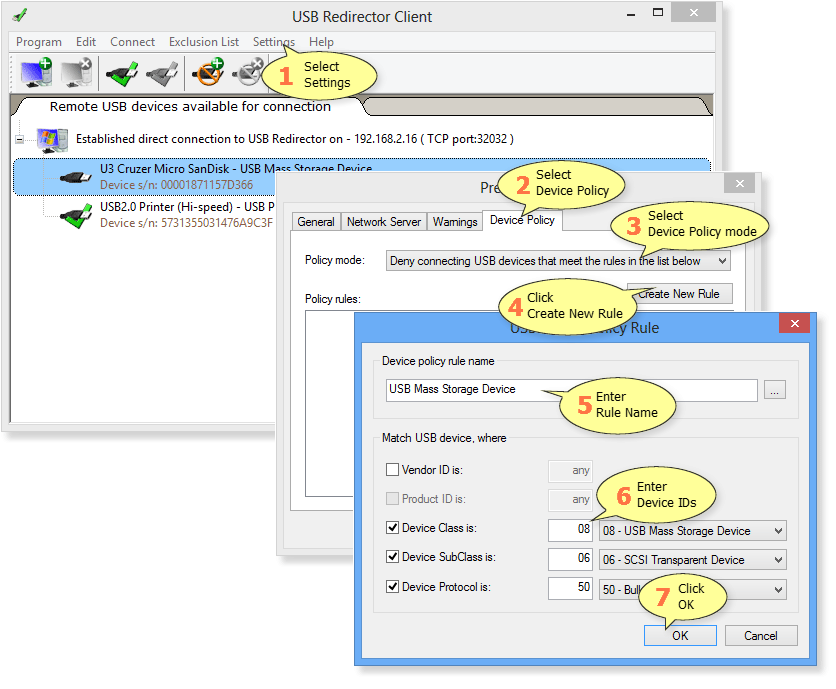Open the Exclusion List menu

tap(204, 42)
